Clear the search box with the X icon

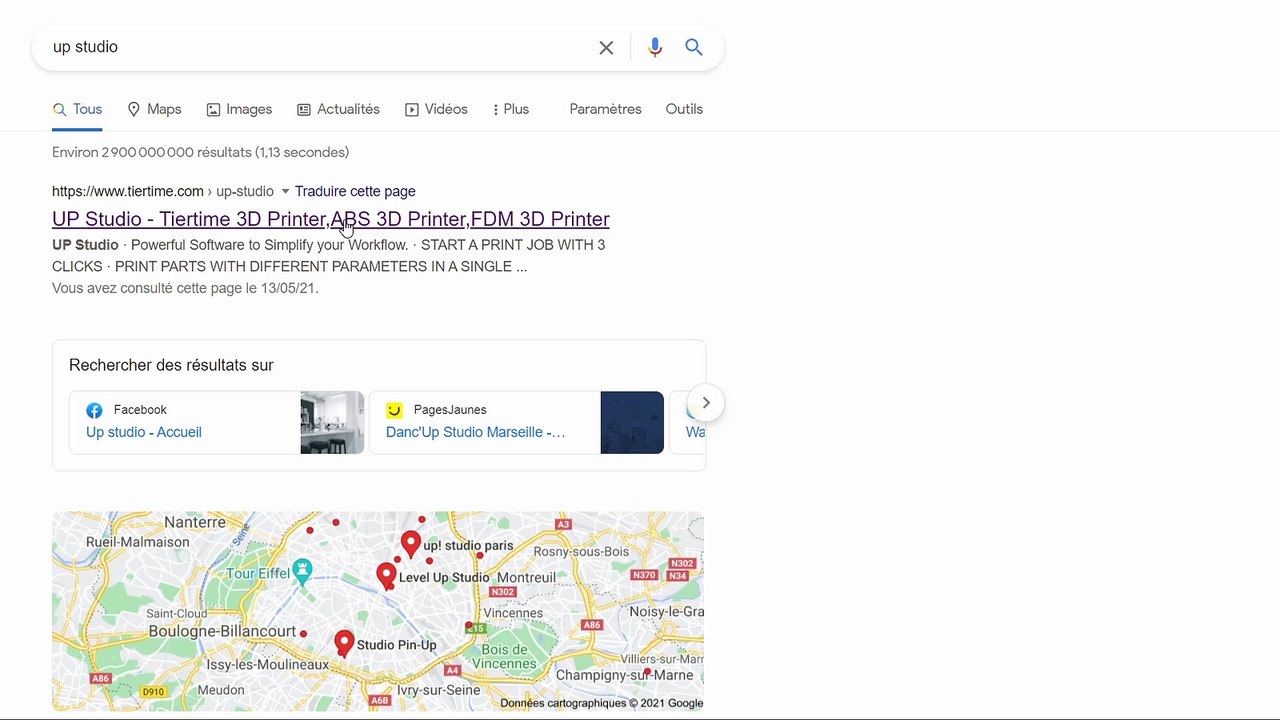[x=606, y=48]
